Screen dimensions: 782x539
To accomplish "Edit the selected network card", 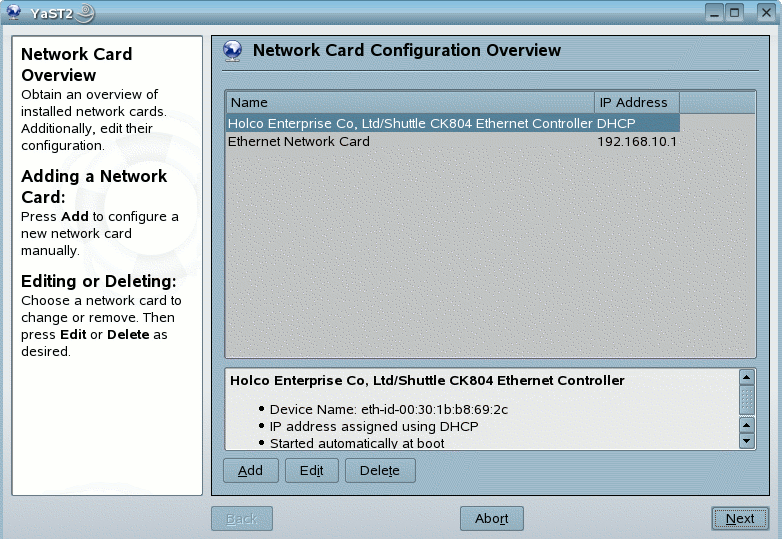I will (x=312, y=471).
